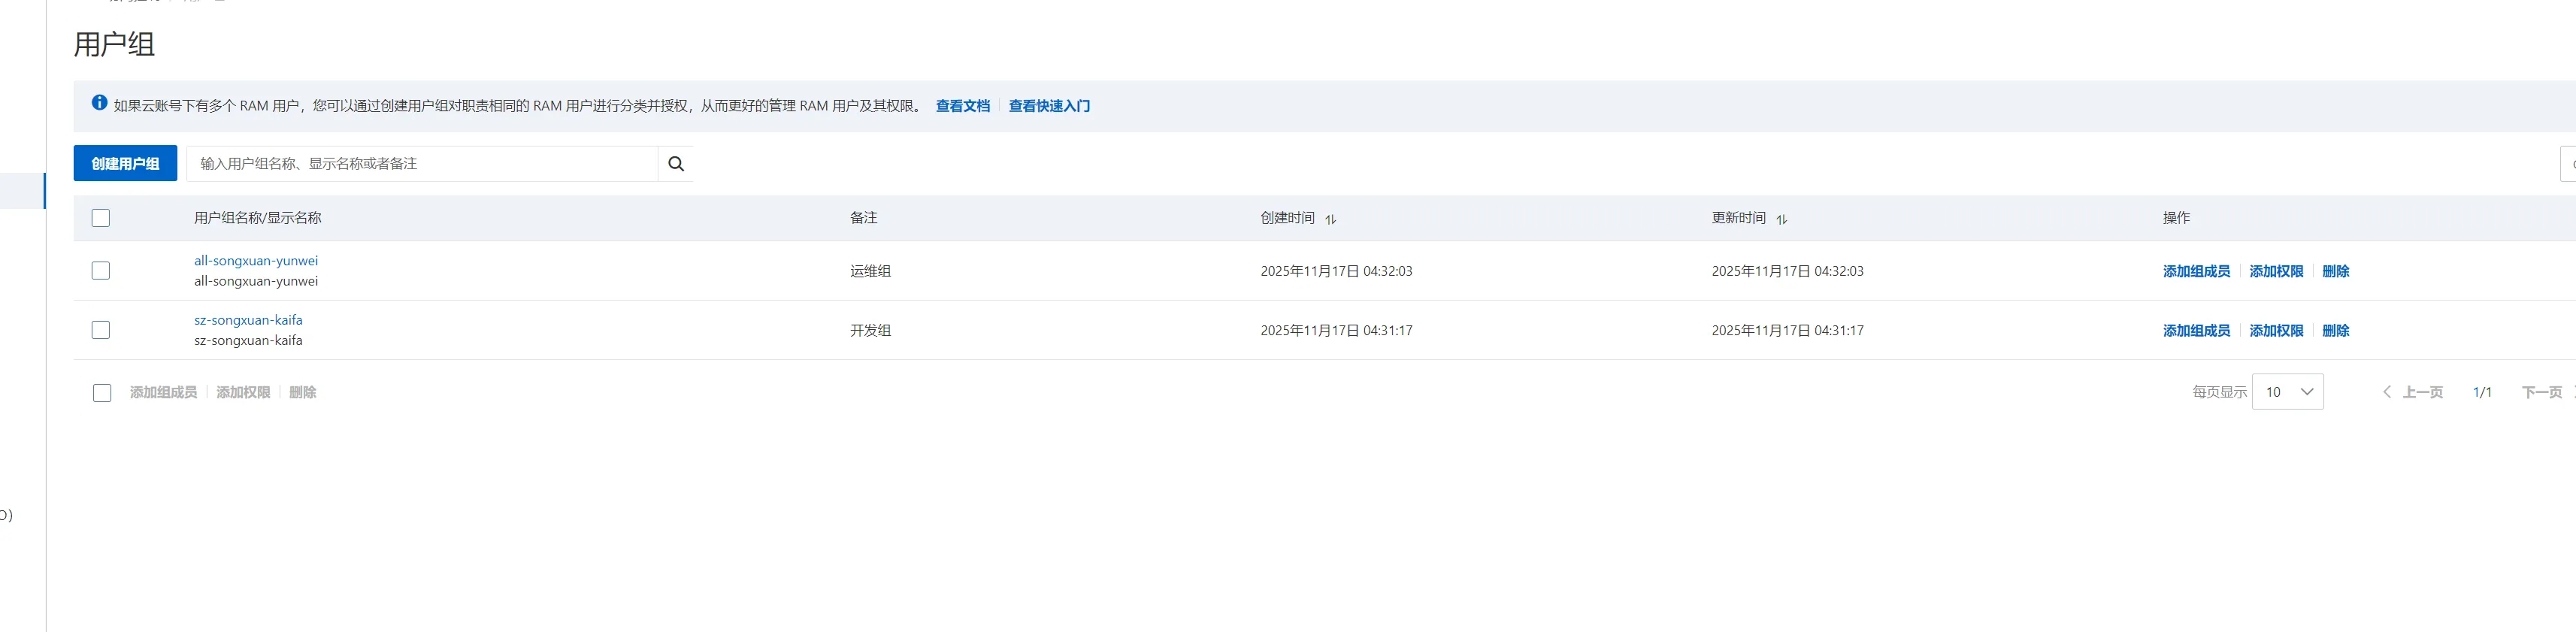Click View Documentation link in banner

click(962, 106)
